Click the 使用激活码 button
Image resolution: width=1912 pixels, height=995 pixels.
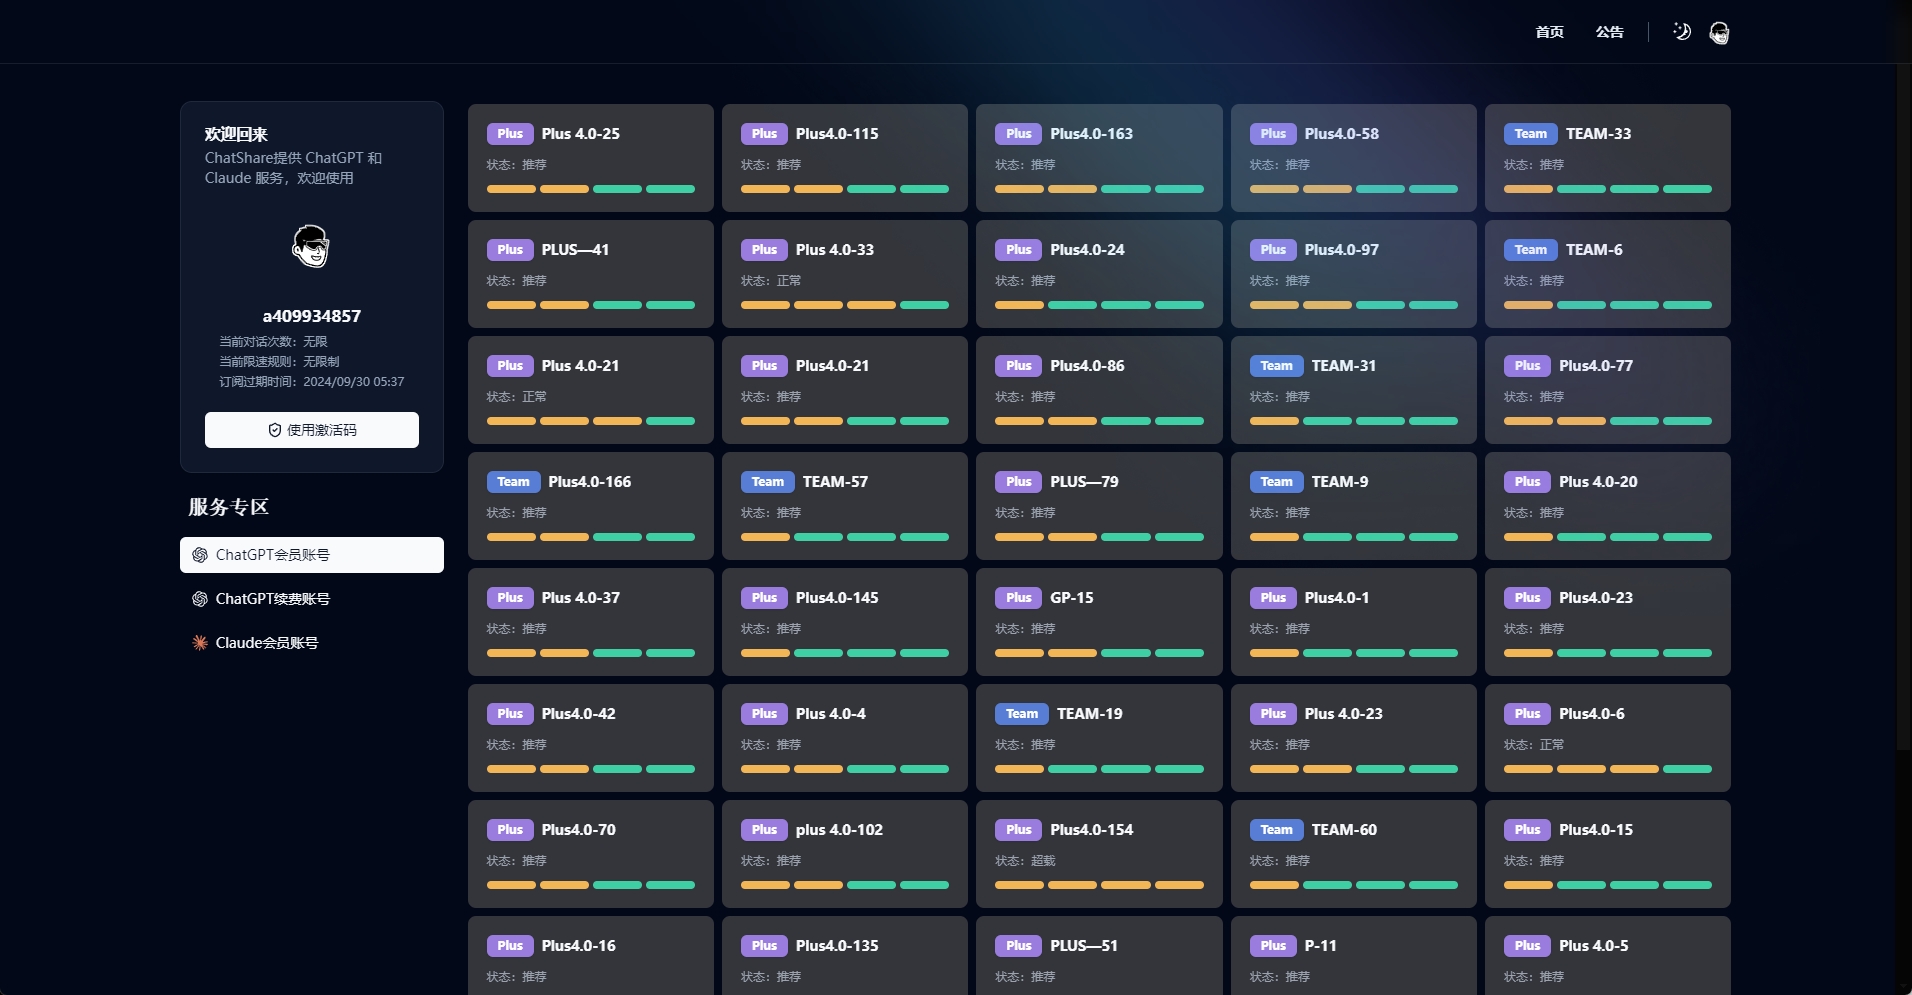pos(312,430)
